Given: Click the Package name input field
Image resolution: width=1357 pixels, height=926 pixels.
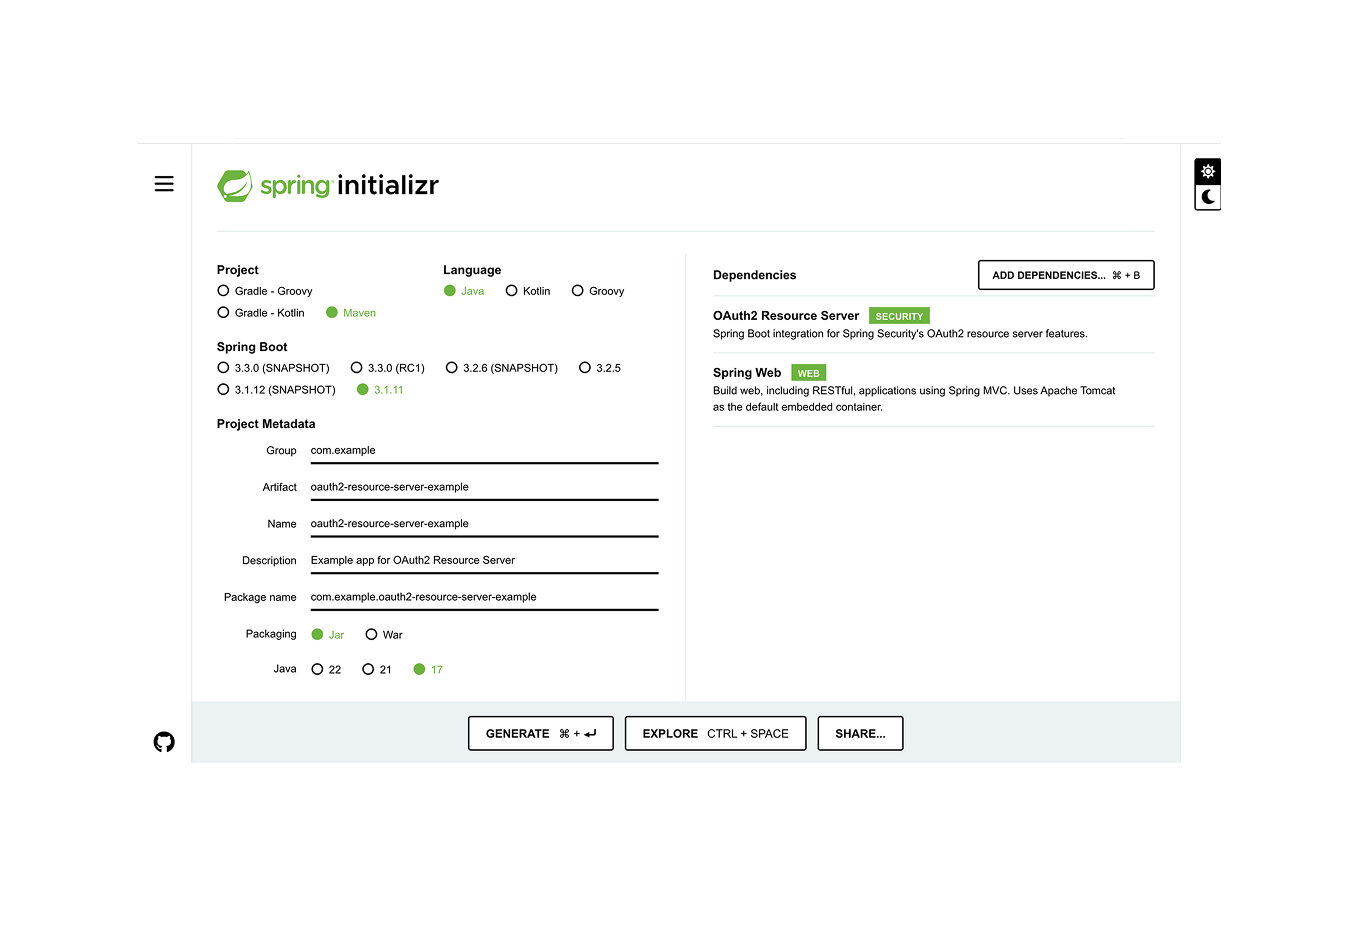Looking at the screenshot, I should [x=484, y=598].
